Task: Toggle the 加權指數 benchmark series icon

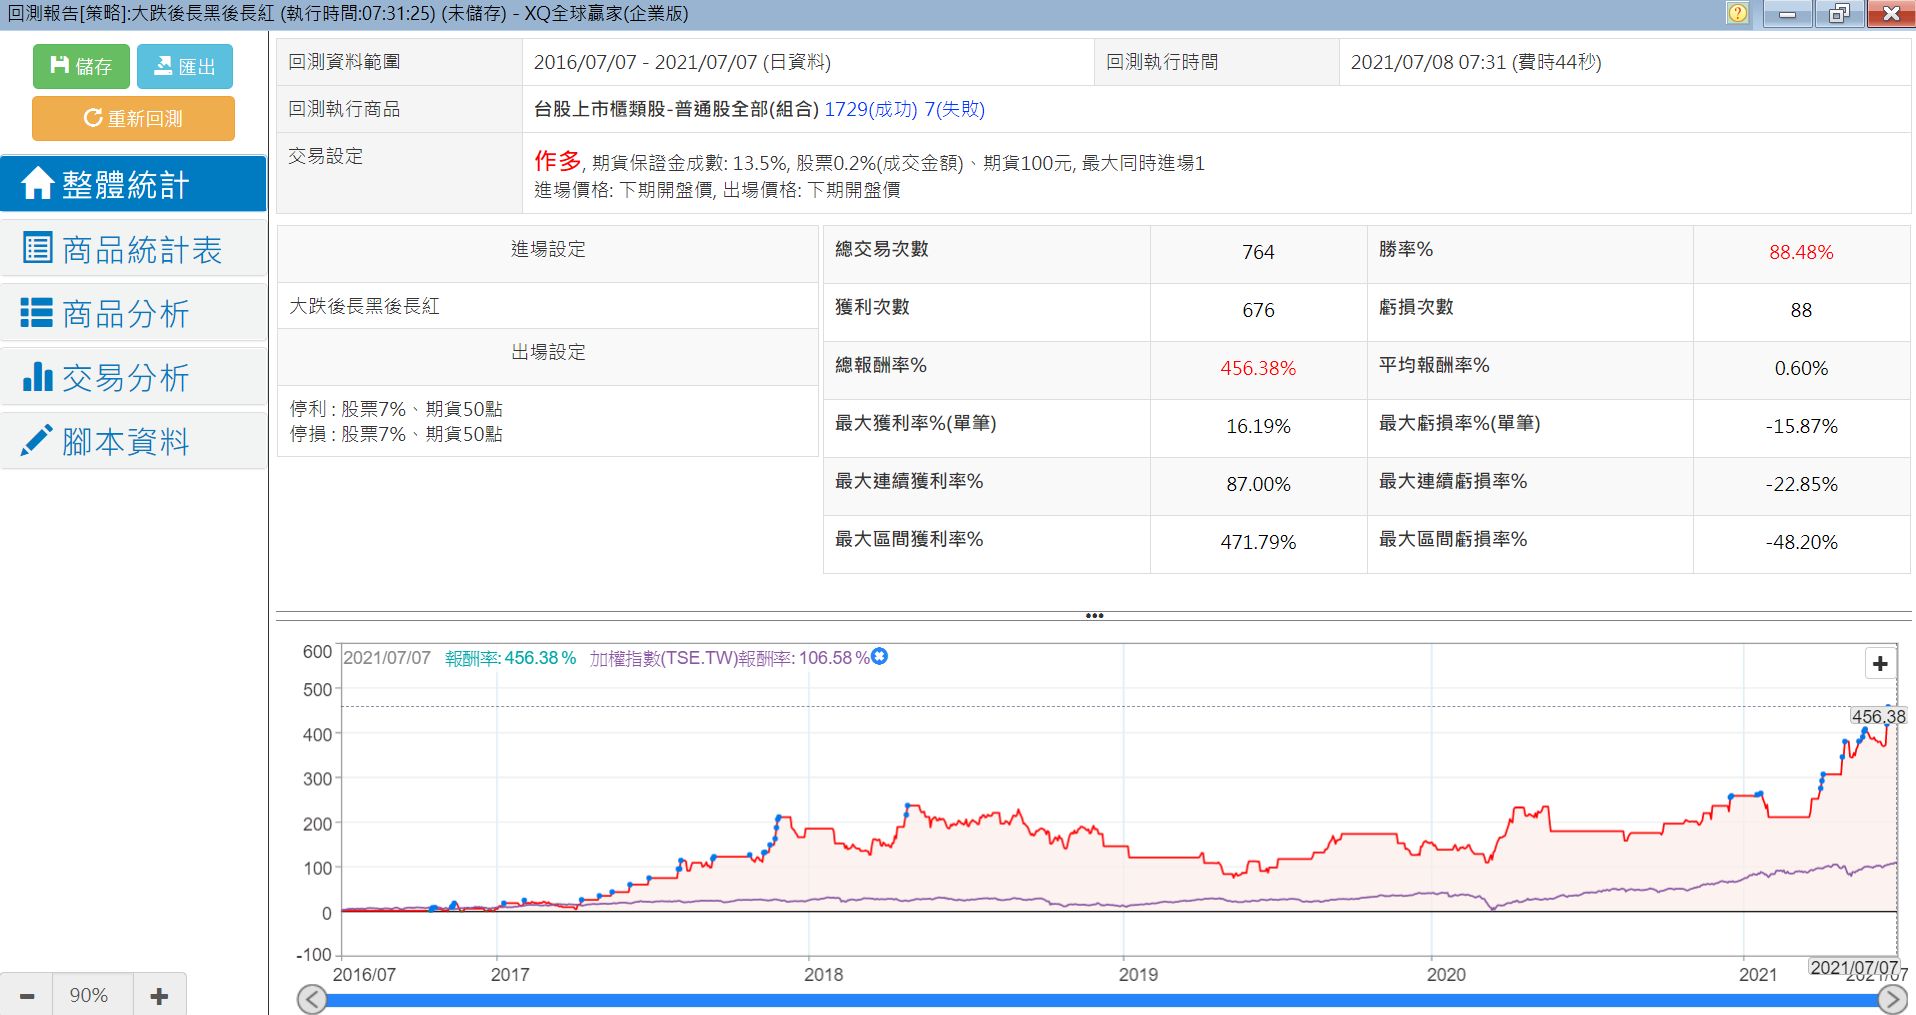Action: 879,656
